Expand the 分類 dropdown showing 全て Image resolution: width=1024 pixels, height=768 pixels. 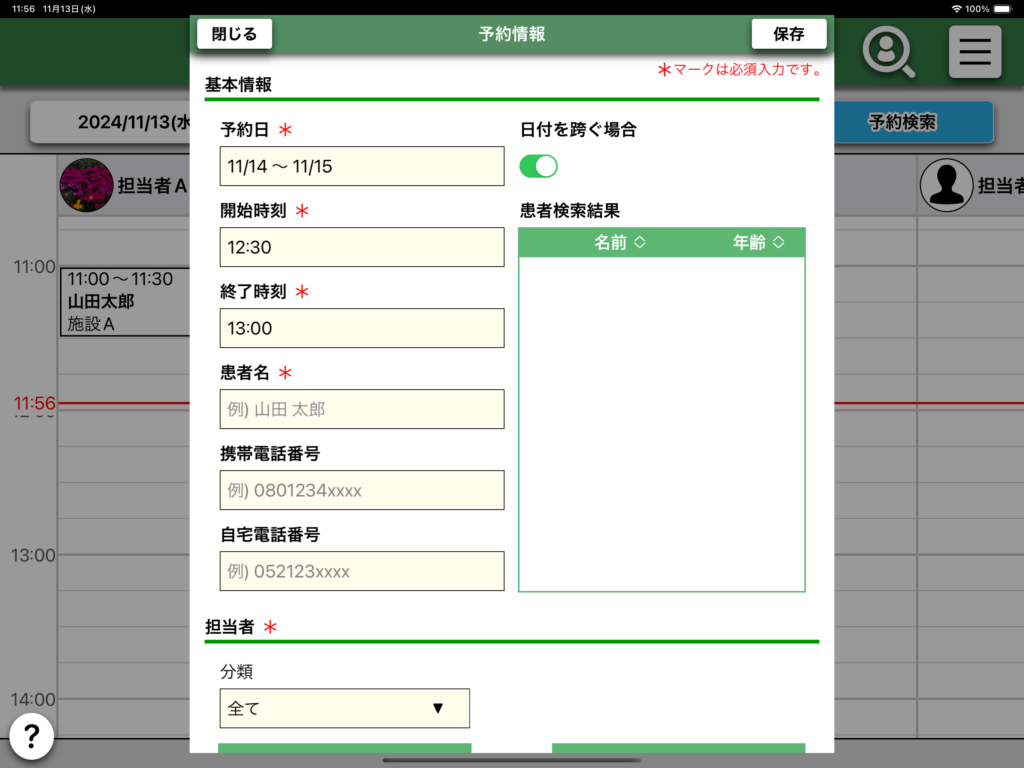coord(344,708)
